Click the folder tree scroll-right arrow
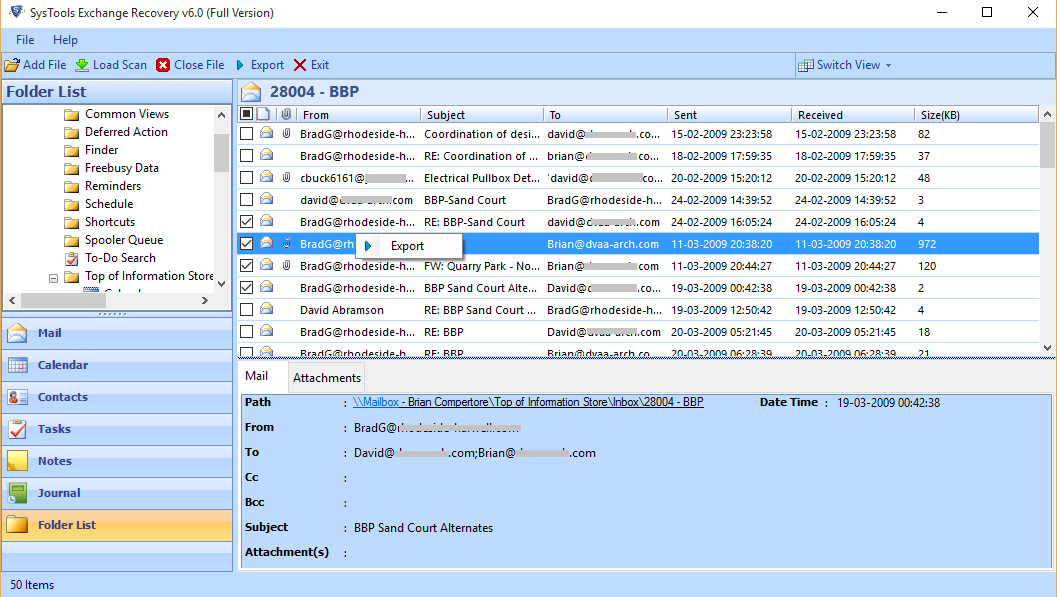The image size is (1057, 597). tap(205, 301)
